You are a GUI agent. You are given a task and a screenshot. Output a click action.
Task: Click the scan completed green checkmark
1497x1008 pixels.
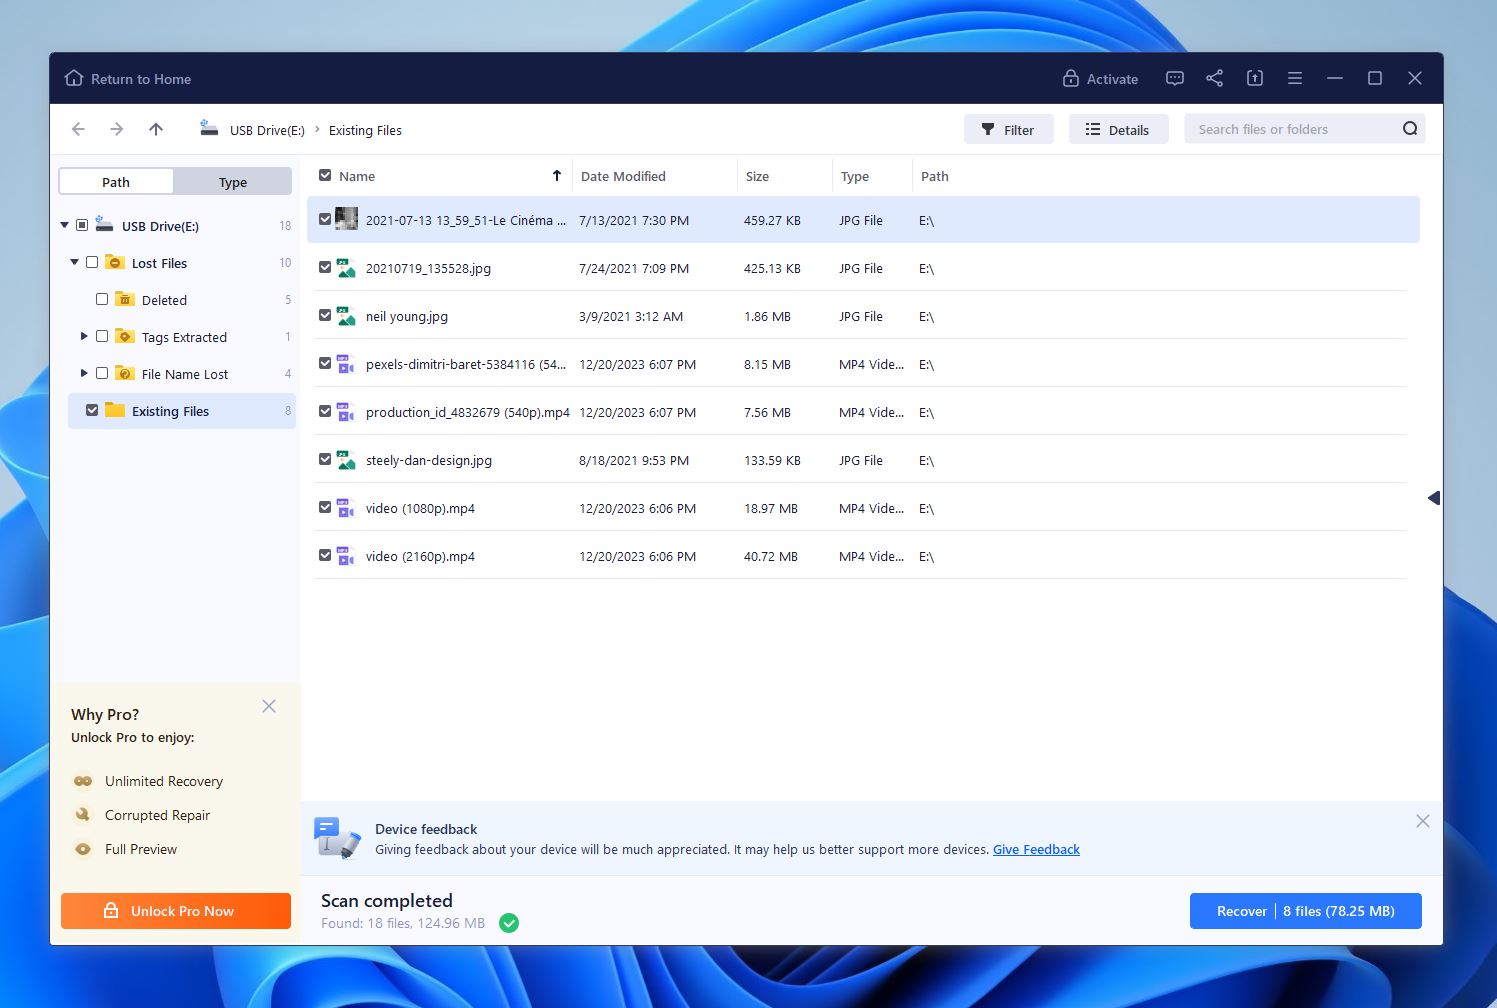(509, 923)
